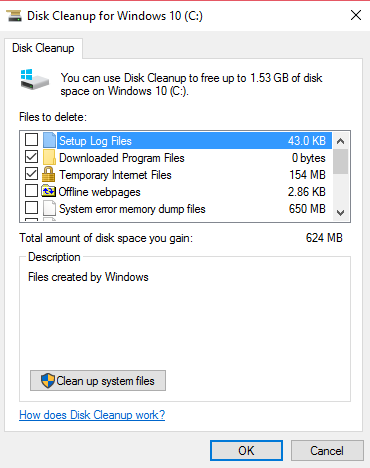The height and width of the screenshot is (468, 370).
Task: Click the Temporary Internet Files padlock icon
Action: [49, 174]
